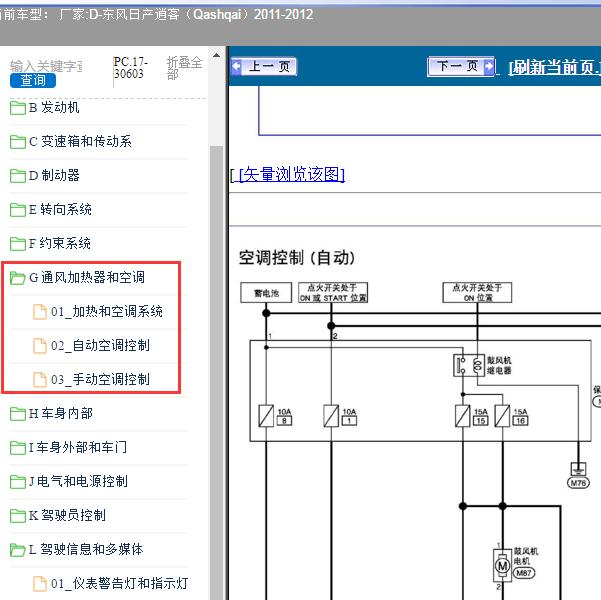This screenshot has width=601, height=600.
Task: Open 03_手动空调控制 document
Action: pyautogui.click(x=100, y=380)
